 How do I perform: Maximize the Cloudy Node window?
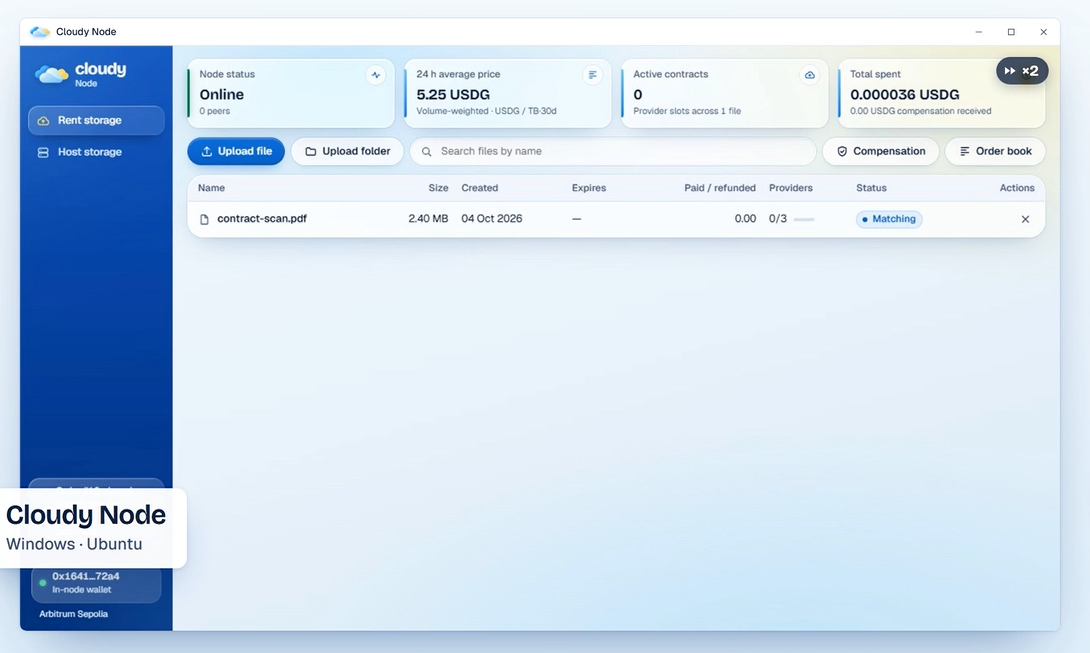click(x=1011, y=32)
